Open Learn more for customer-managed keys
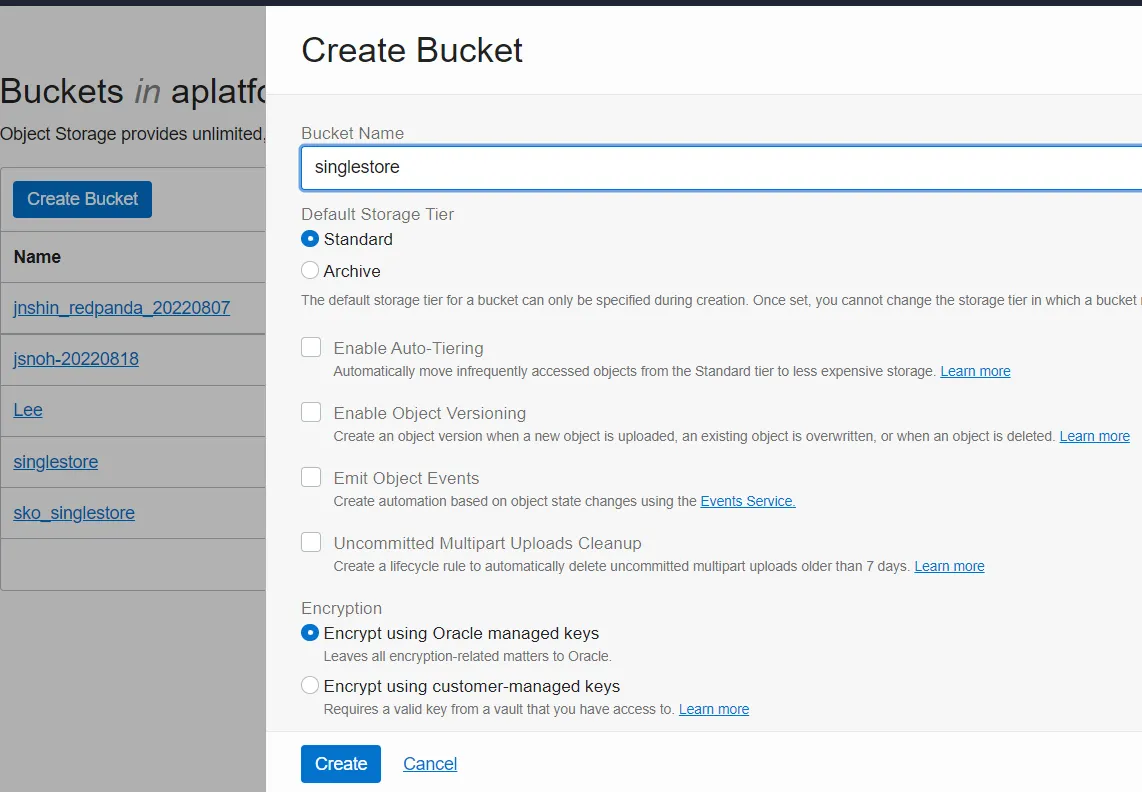 point(714,709)
